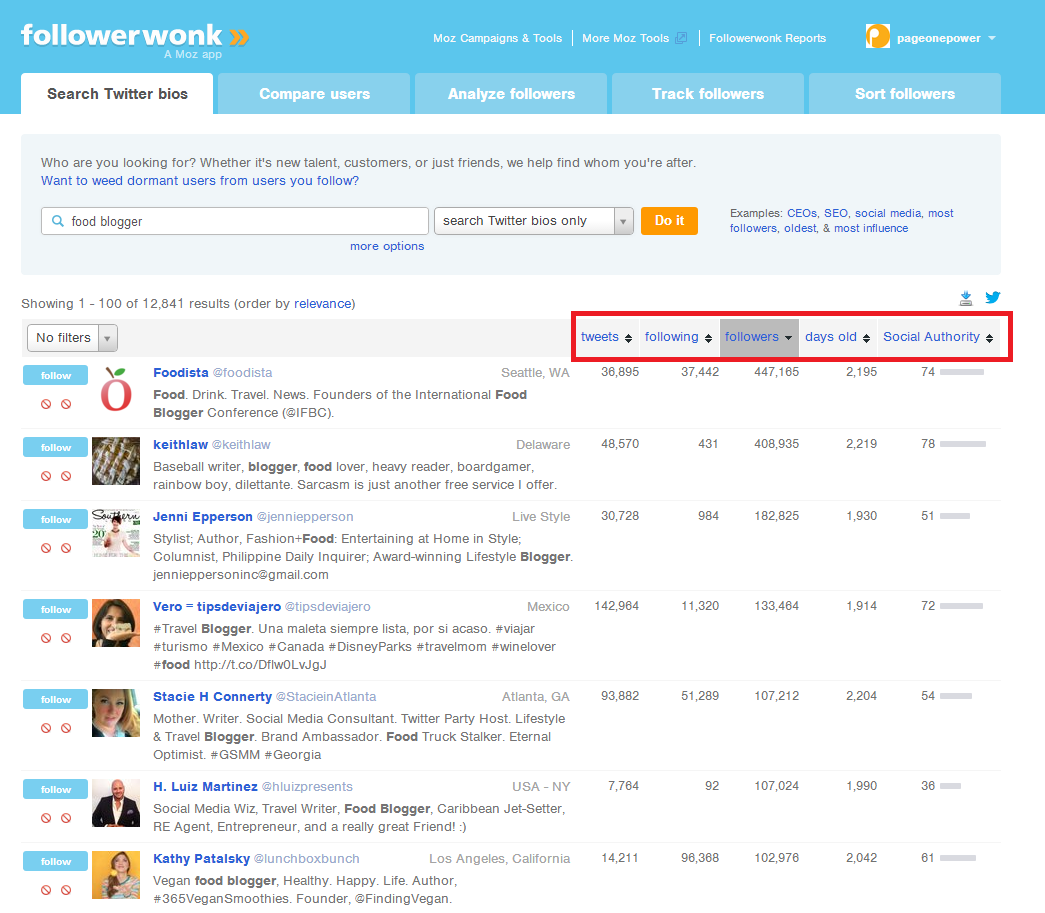
Task: Sort results by tweets column
Action: (x=606, y=337)
